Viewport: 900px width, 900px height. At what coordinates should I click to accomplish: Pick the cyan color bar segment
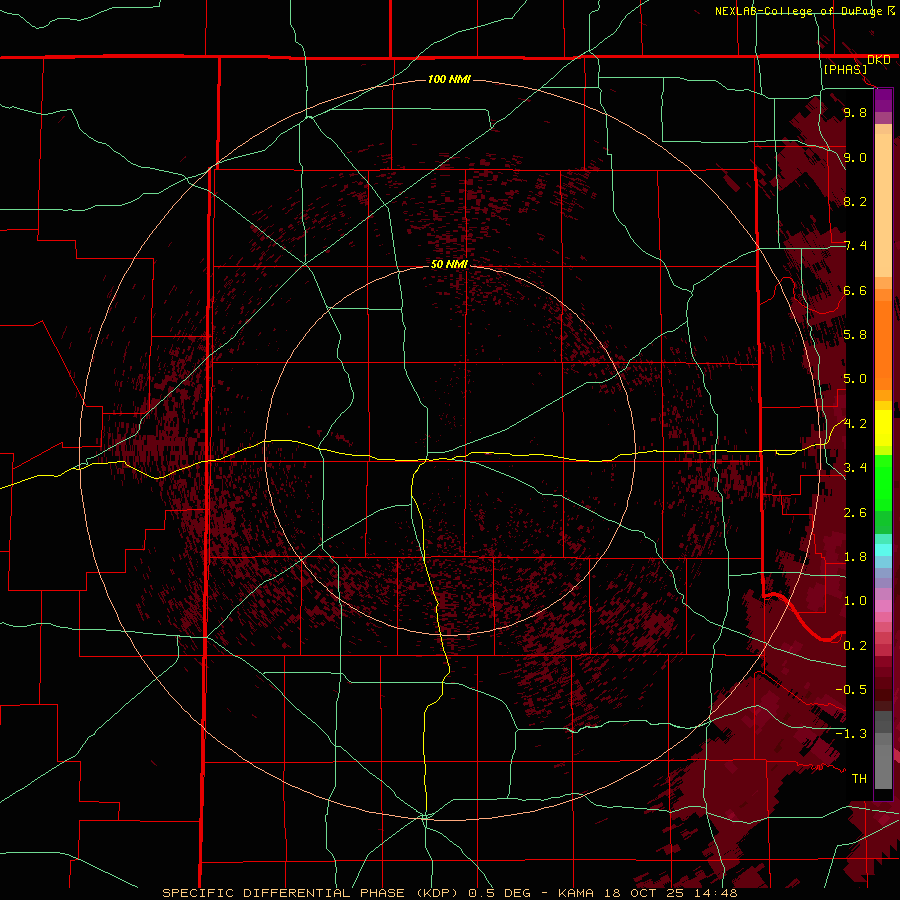[x=883, y=550]
